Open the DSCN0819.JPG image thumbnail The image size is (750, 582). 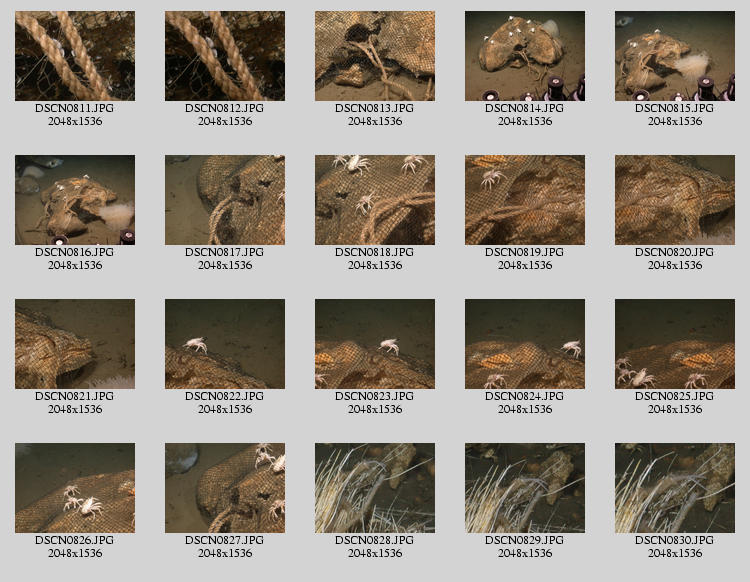point(525,200)
